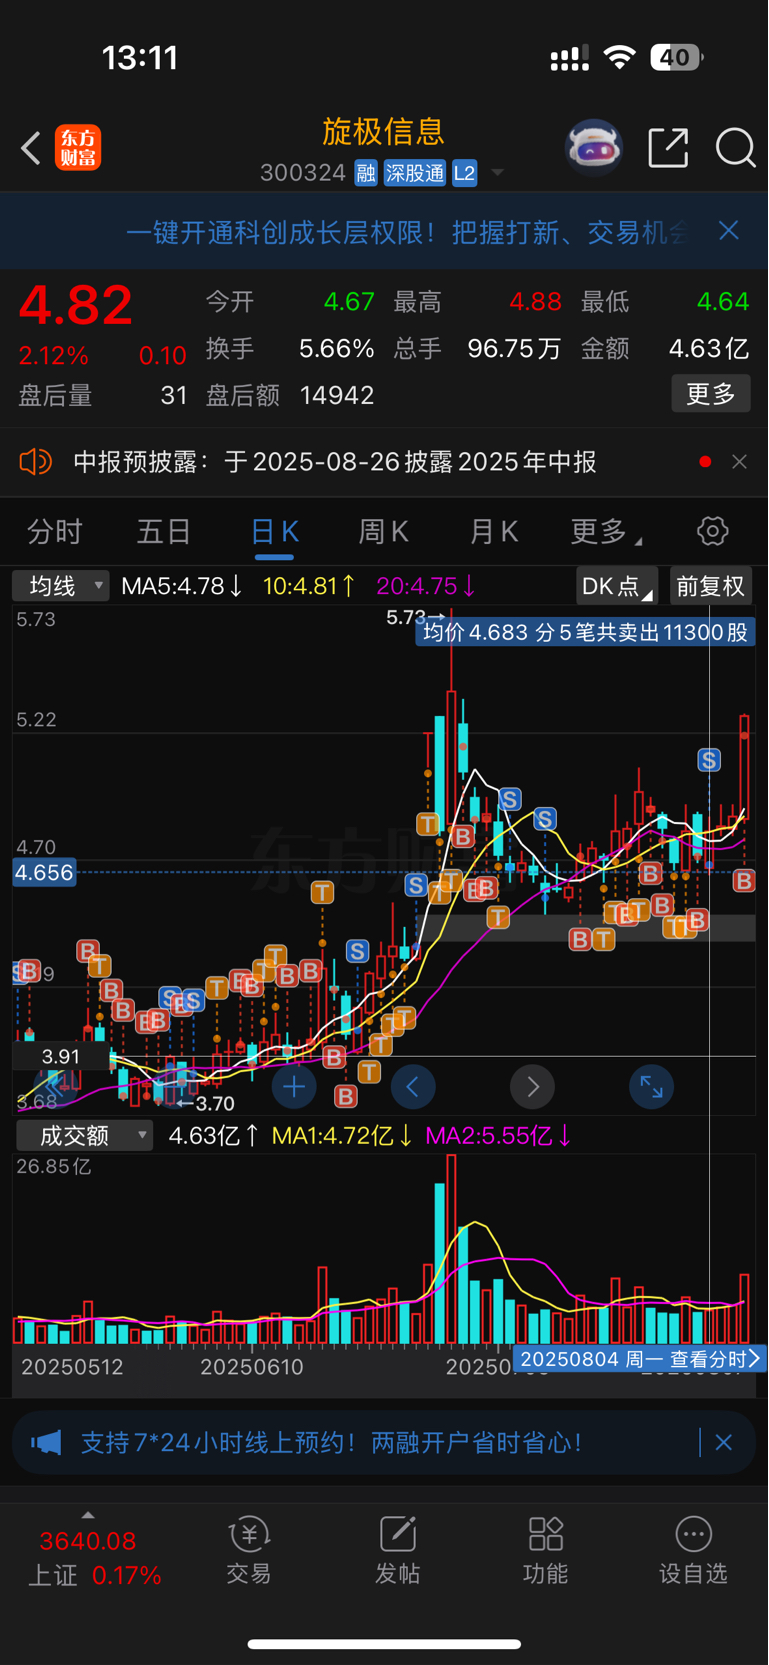Open chart settings gear icon
The image size is (769, 1665).
click(x=713, y=531)
